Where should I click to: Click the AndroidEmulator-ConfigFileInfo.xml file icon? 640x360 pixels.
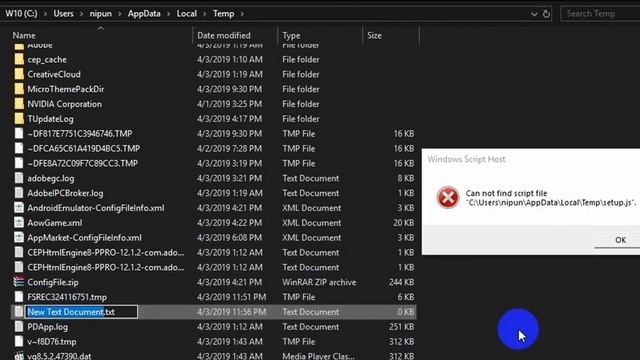click(19, 208)
